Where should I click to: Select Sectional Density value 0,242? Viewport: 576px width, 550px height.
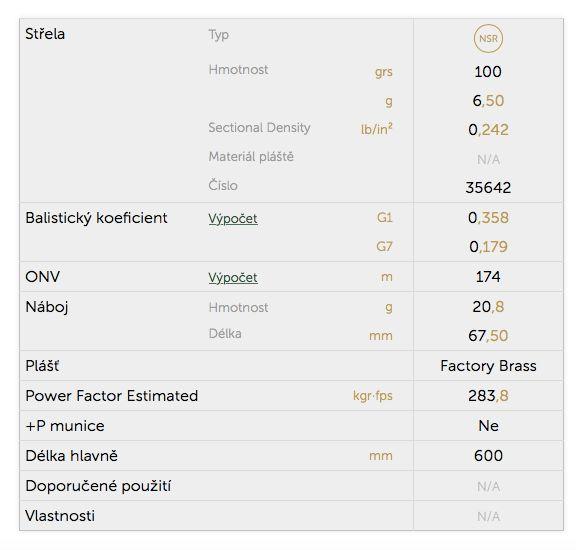click(488, 130)
